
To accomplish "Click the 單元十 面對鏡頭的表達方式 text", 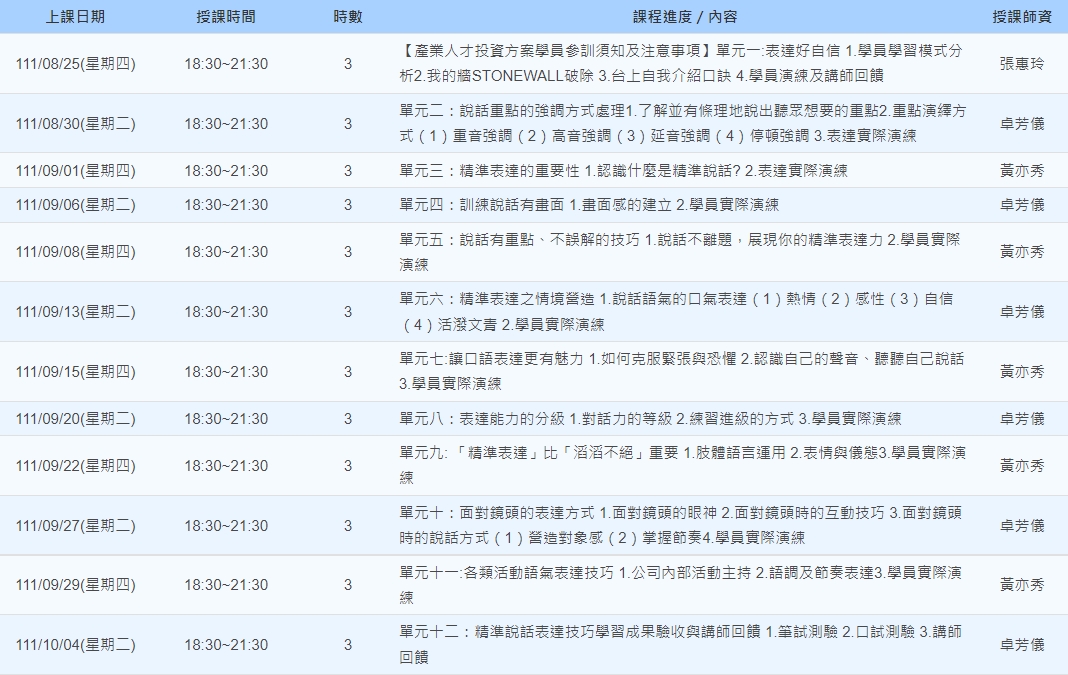I will [681, 525].
